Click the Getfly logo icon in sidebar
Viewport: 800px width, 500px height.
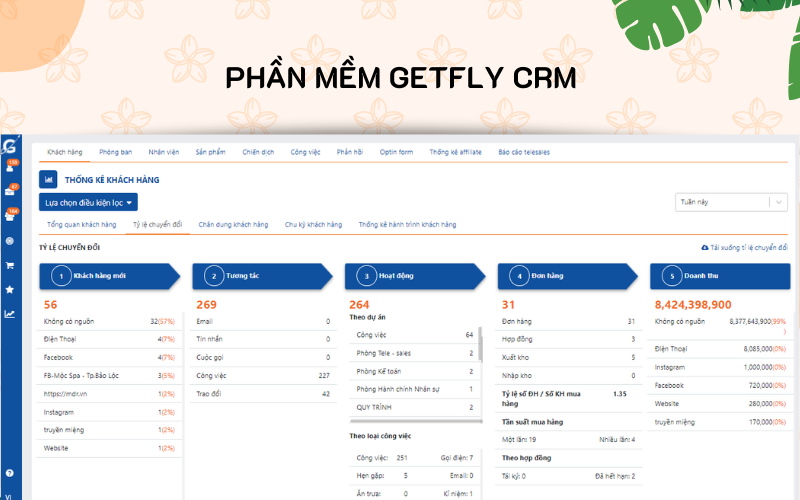coord(9,146)
